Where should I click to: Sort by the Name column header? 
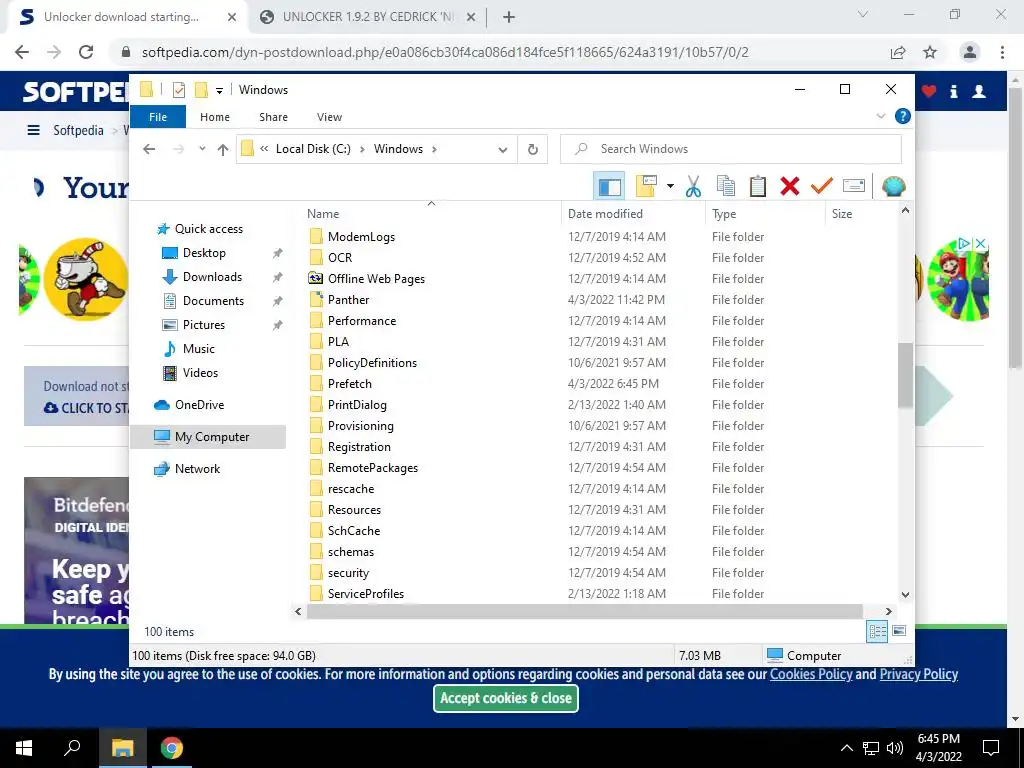tap(431, 214)
